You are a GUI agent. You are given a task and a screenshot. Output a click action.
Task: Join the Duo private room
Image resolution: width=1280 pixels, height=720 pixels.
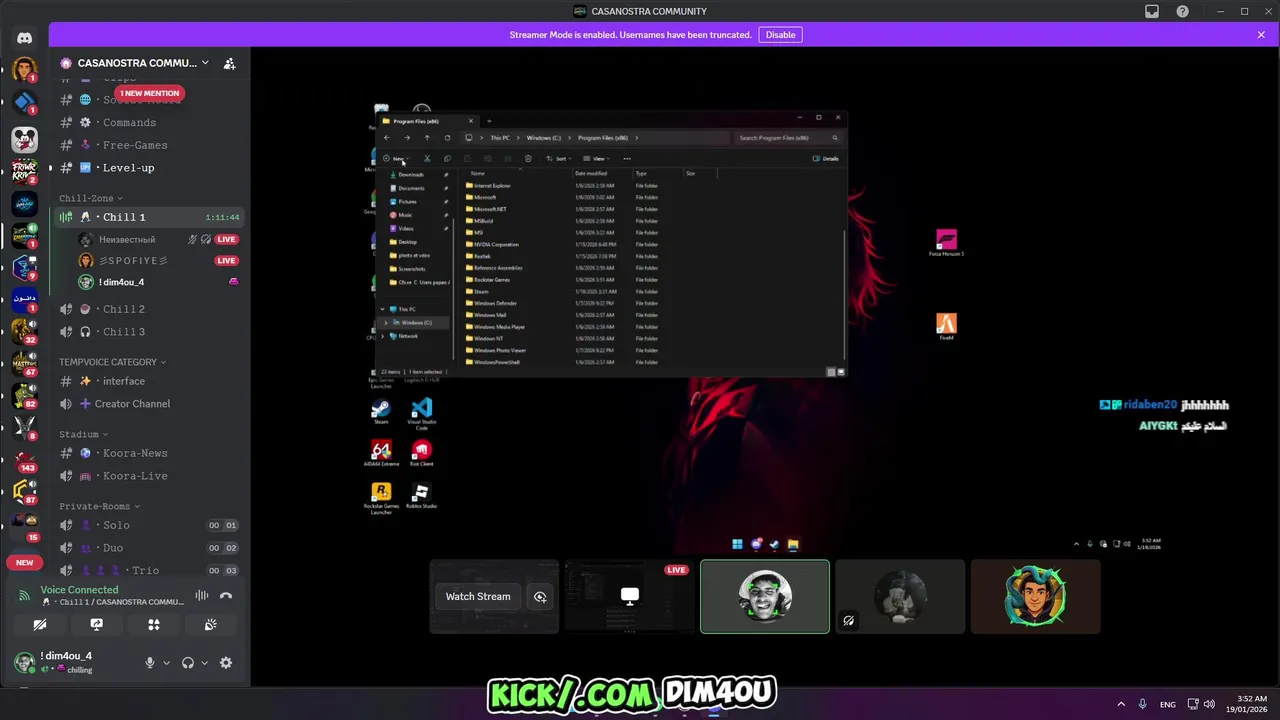[x=149, y=548]
